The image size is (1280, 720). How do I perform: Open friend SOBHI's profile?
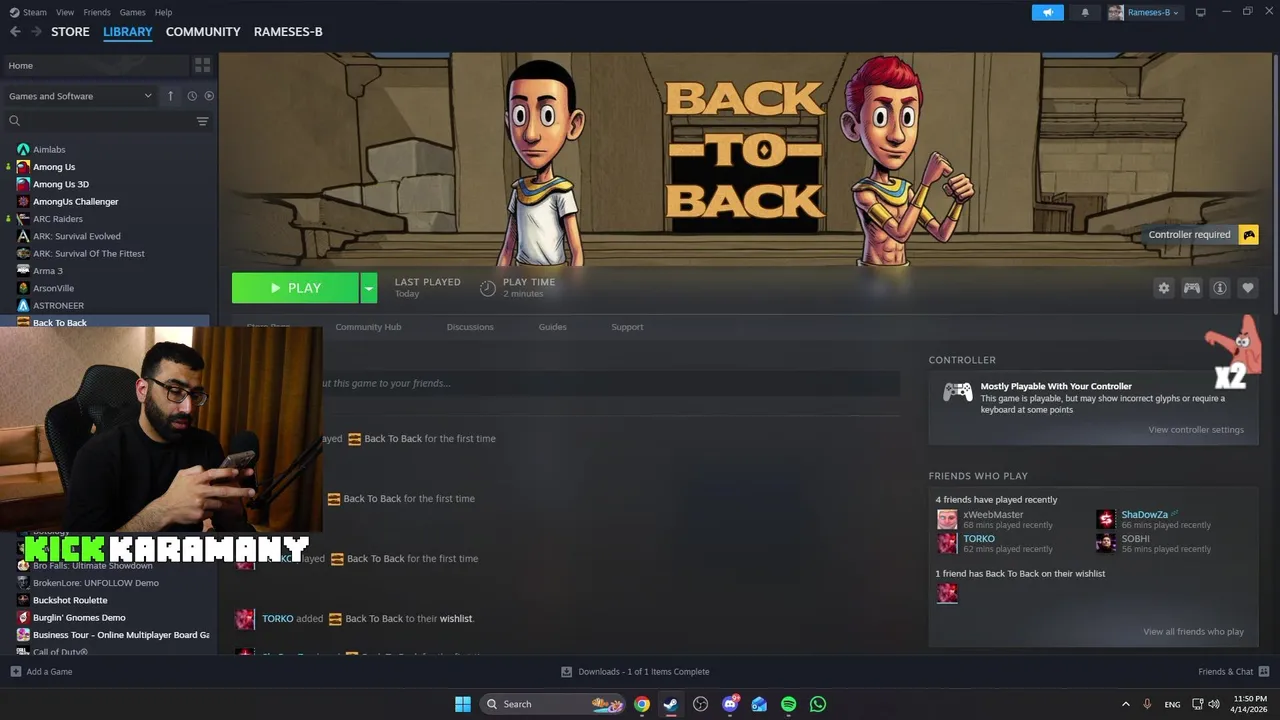coord(1135,539)
